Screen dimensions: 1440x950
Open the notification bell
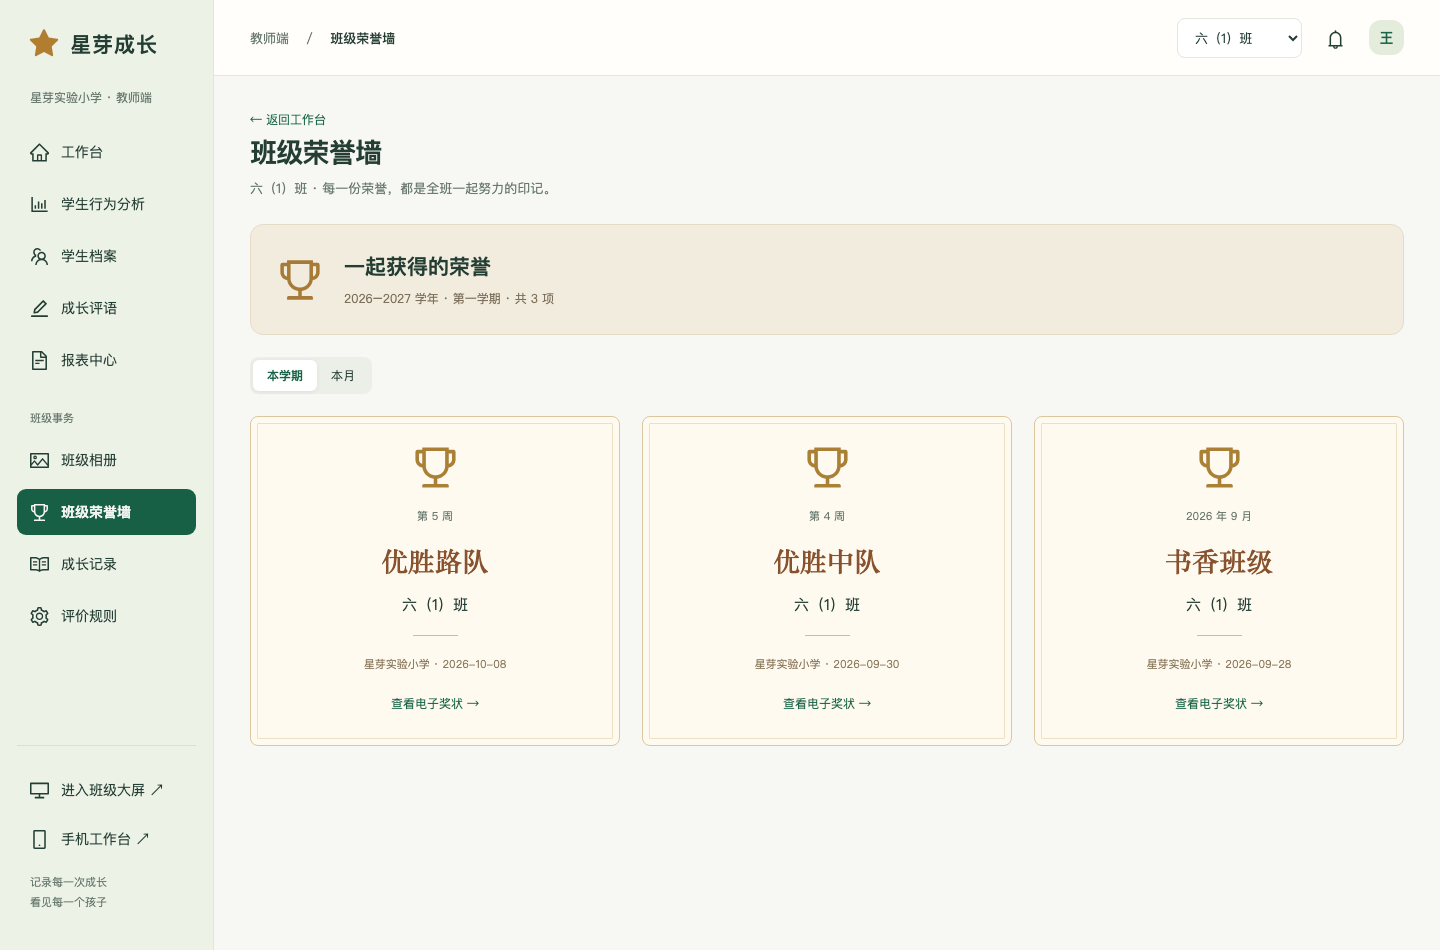coord(1335,39)
